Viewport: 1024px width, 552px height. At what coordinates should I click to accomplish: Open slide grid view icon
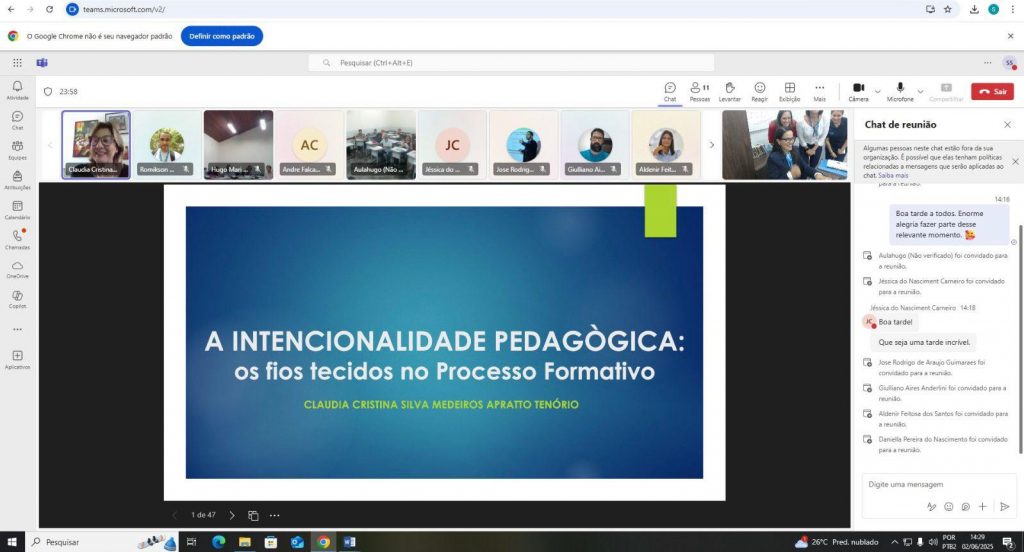[x=253, y=515]
